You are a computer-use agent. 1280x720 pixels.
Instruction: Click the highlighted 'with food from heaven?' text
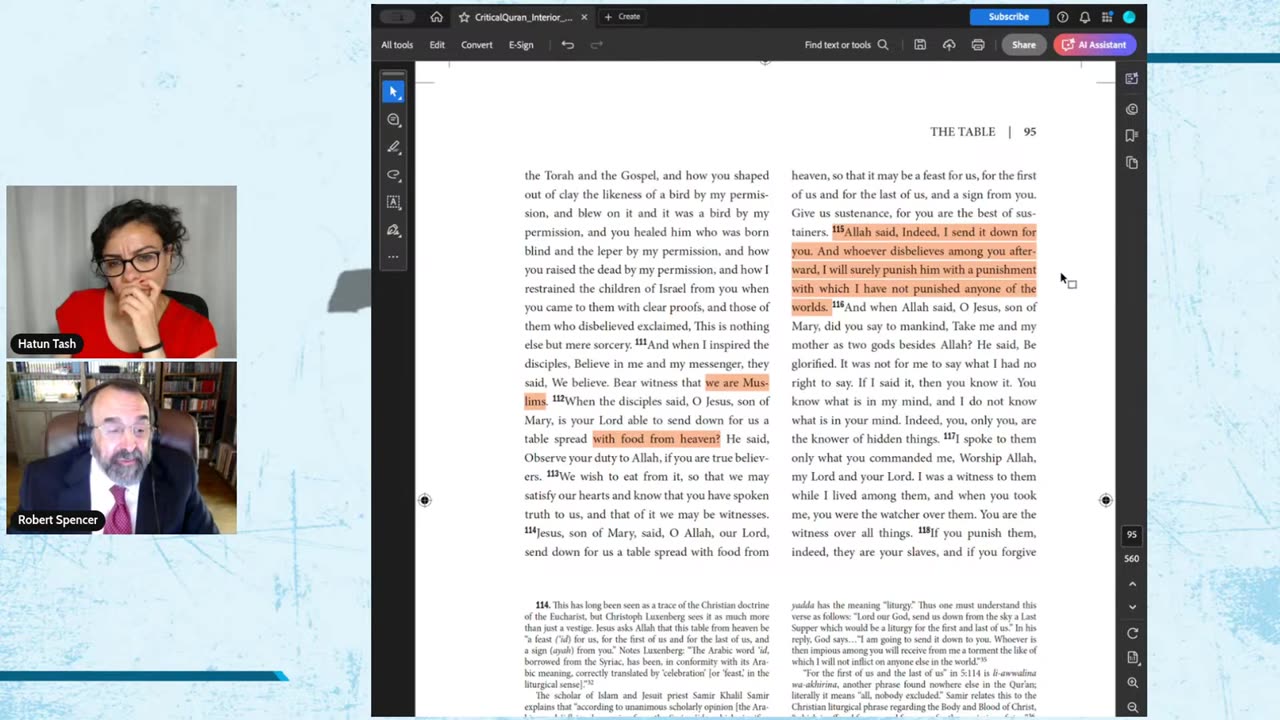click(656, 439)
